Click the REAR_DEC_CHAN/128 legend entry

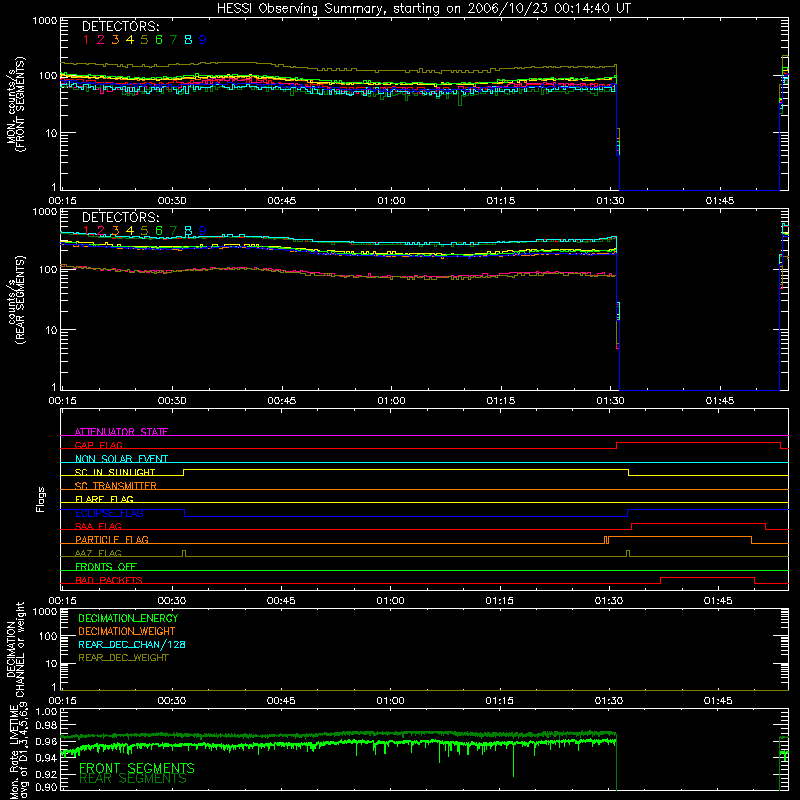coord(132,644)
